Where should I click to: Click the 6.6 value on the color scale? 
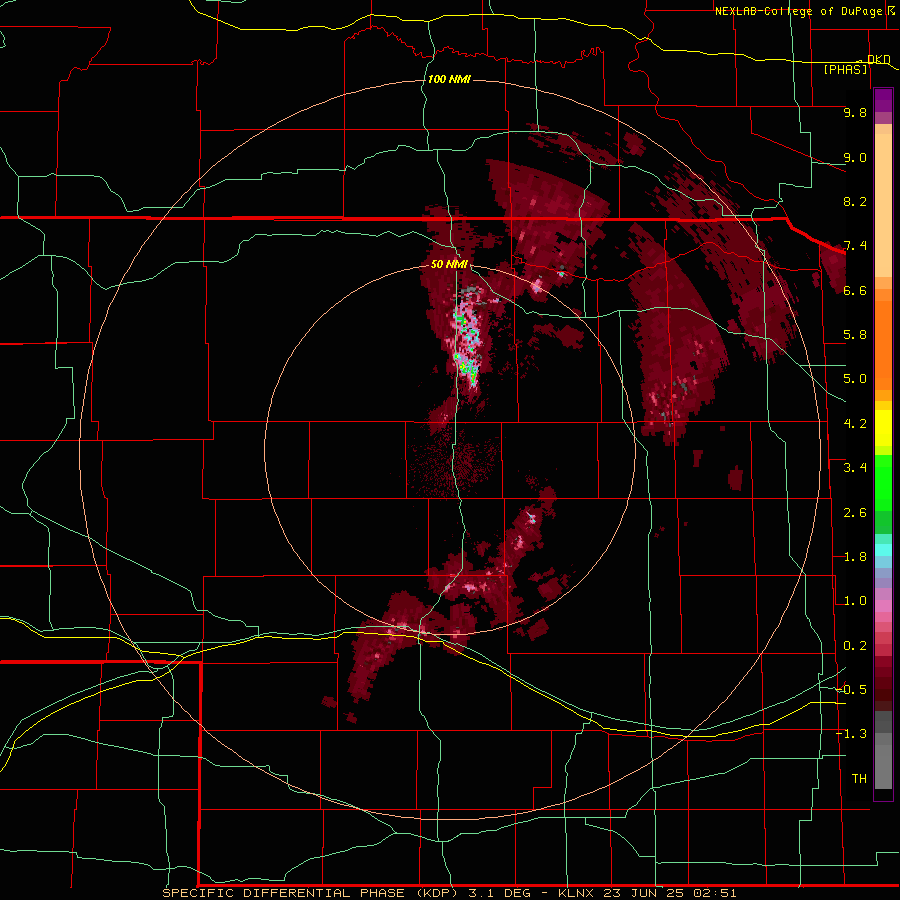(x=855, y=290)
